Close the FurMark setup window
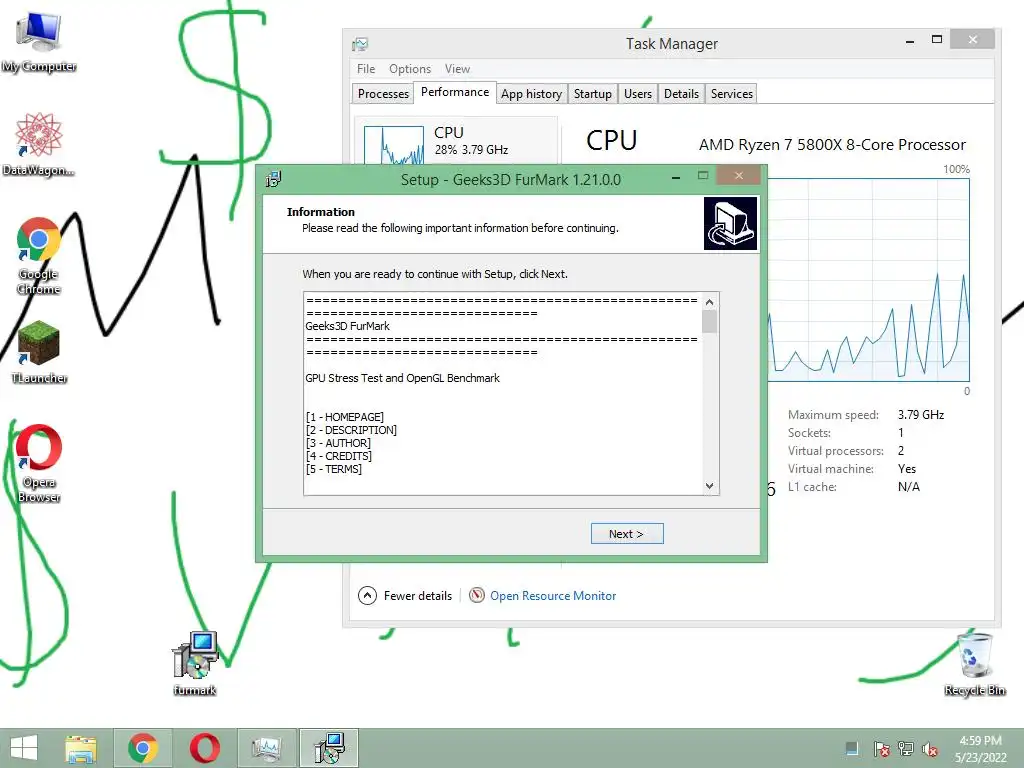This screenshot has width=1024, height=768. (x=739, y=175)
